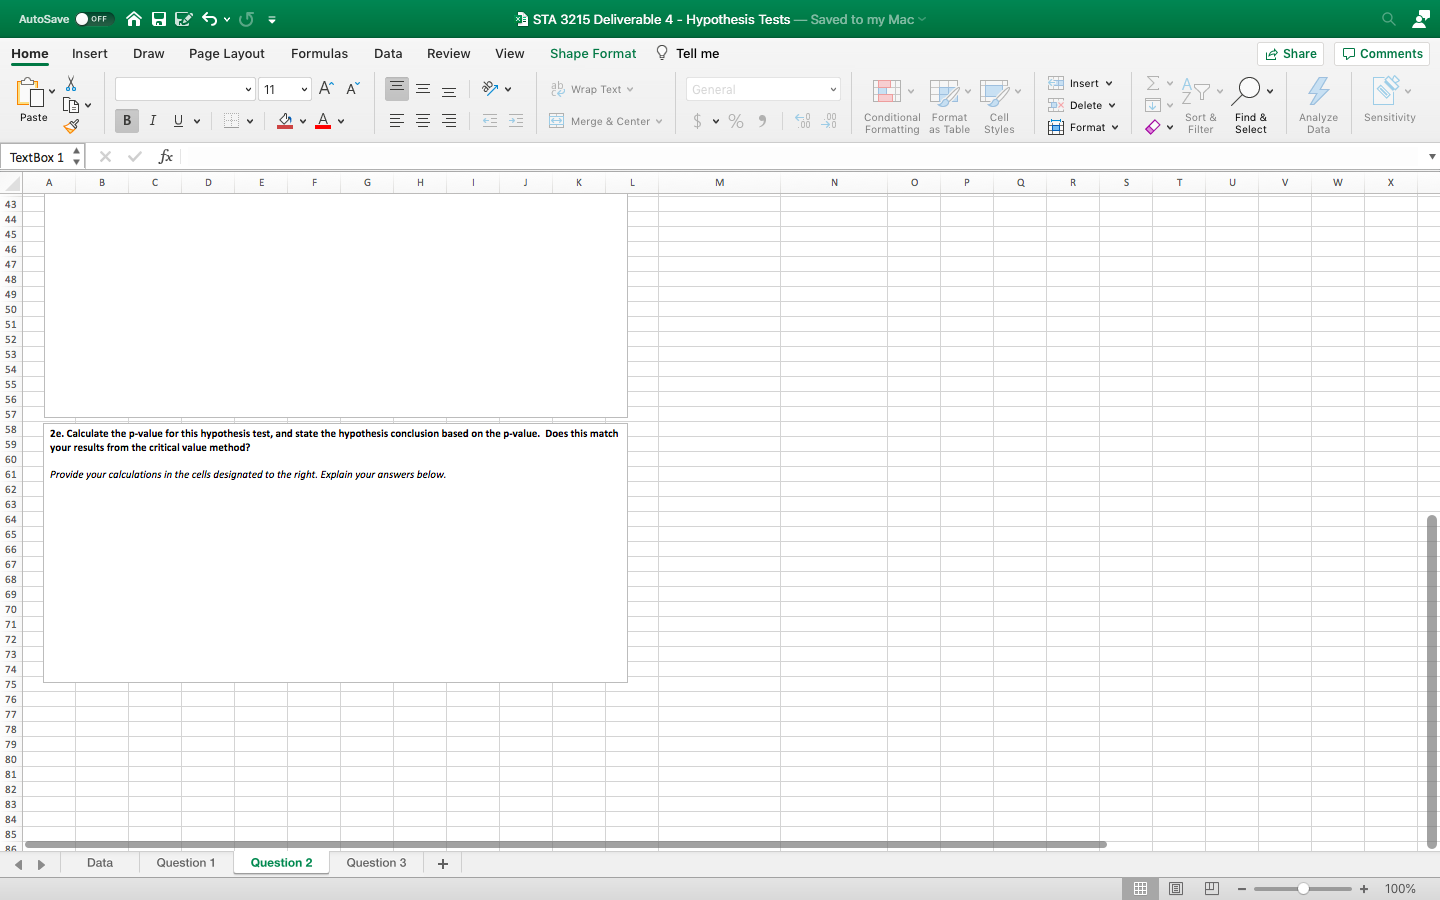Viewport: 1440px width, 900px height.
Task: Open Format as Table
Action: 949,106
